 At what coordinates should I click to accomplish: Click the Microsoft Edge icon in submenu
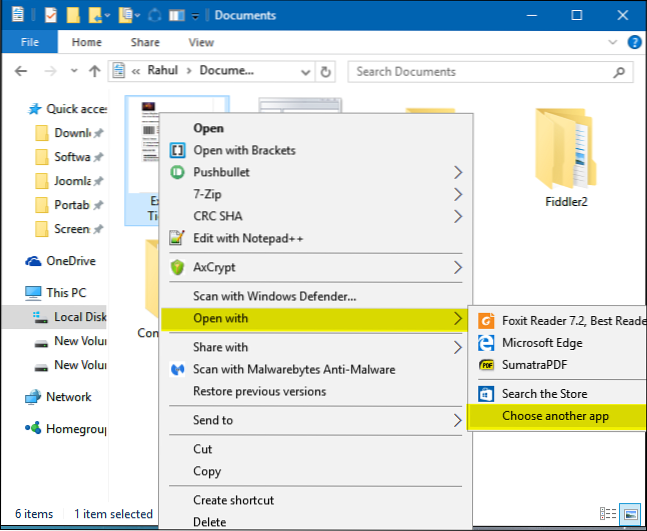(486, 343)
